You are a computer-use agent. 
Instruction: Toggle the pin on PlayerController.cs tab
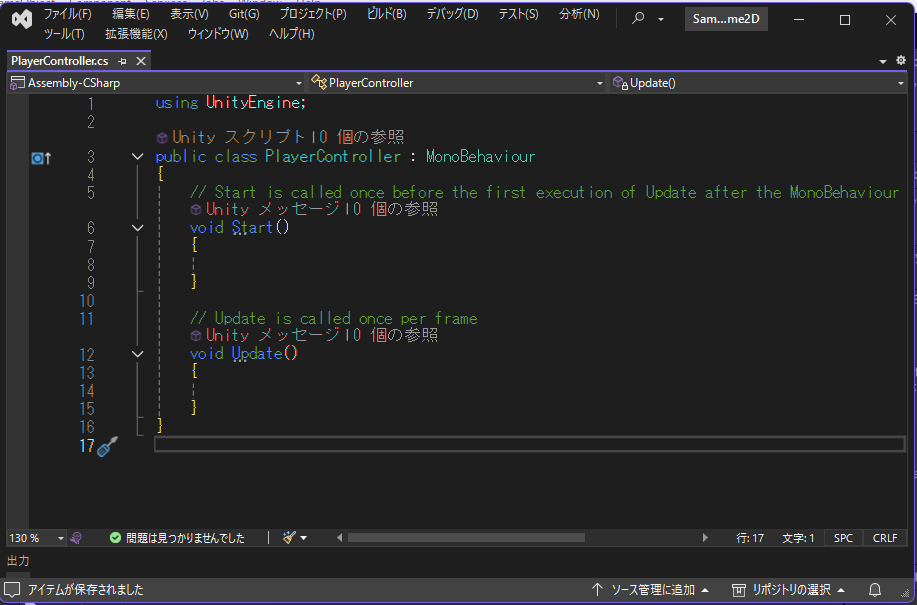tap(123, 61)
